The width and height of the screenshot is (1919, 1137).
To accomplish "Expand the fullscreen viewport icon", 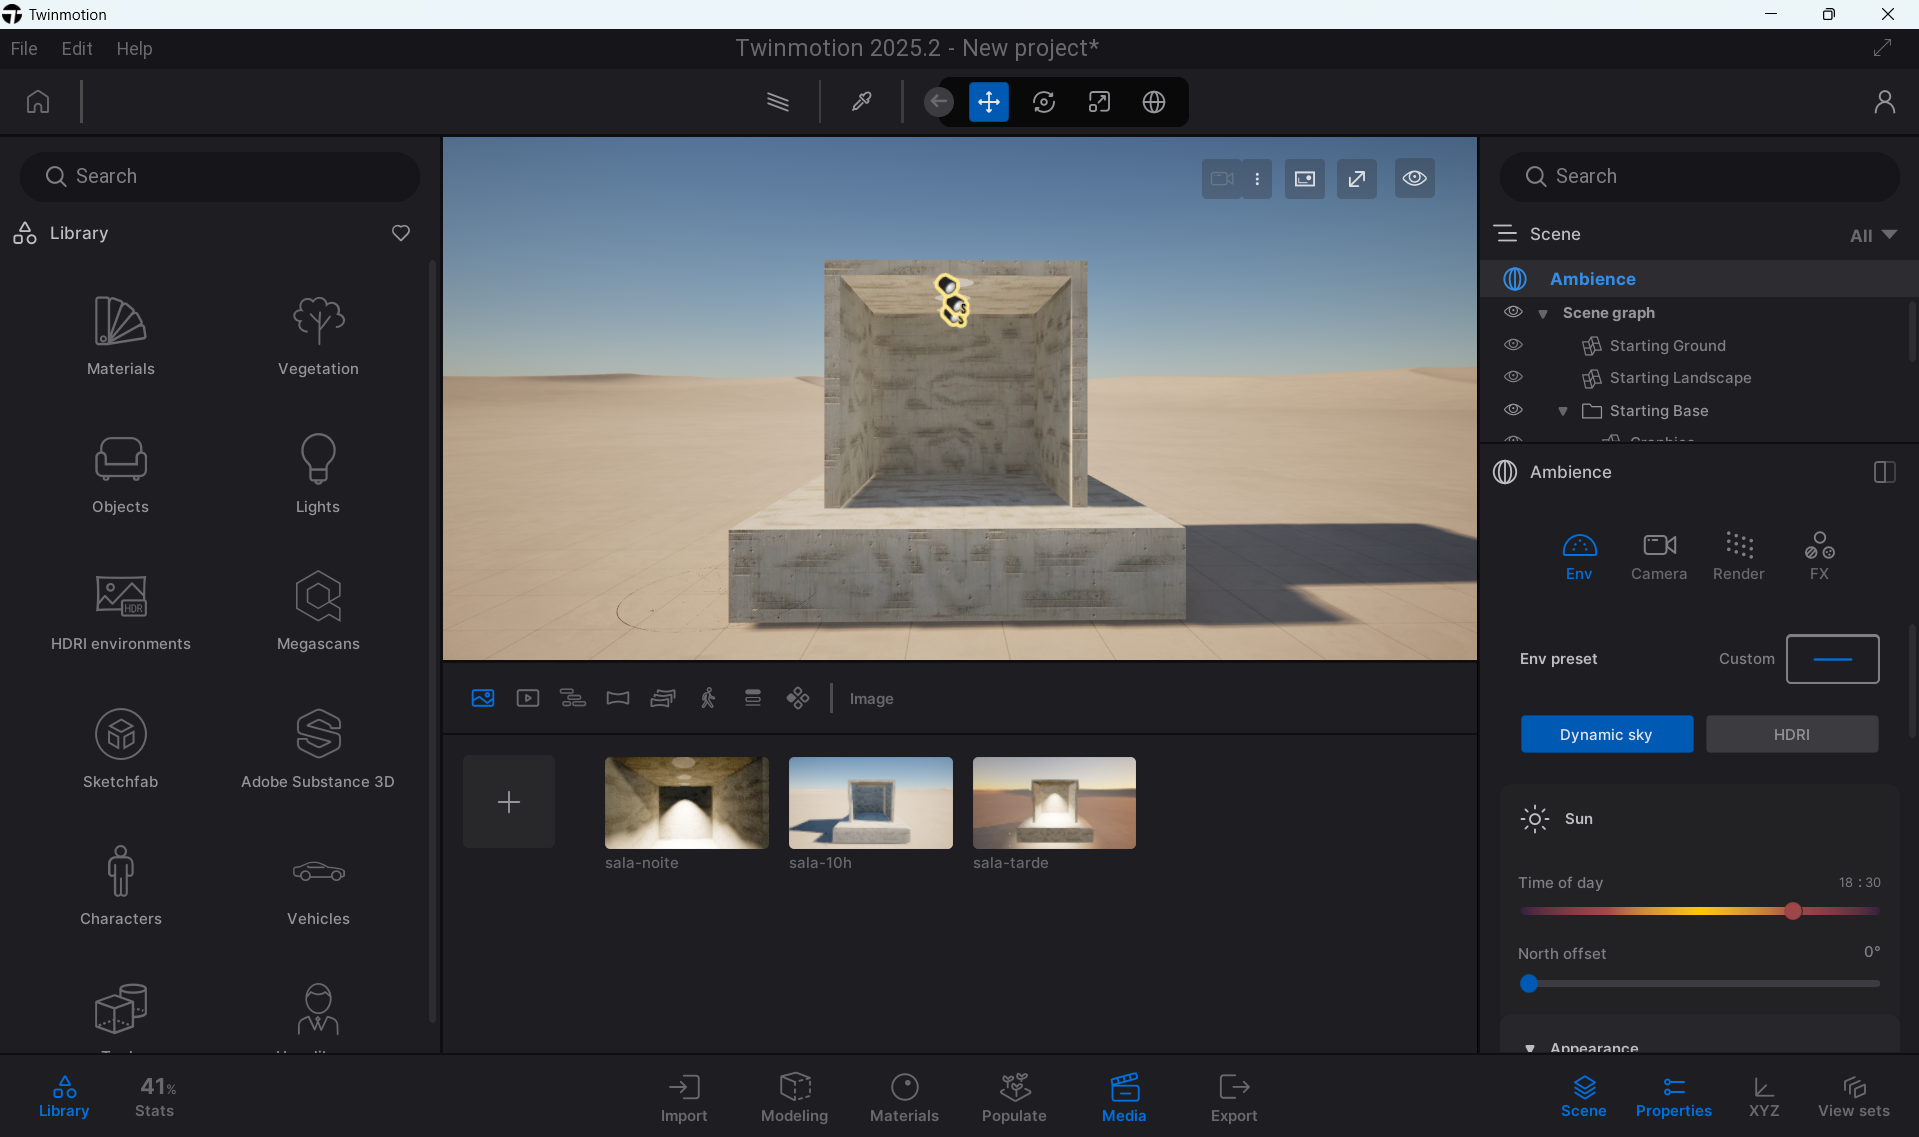I will click(1356, 178).
